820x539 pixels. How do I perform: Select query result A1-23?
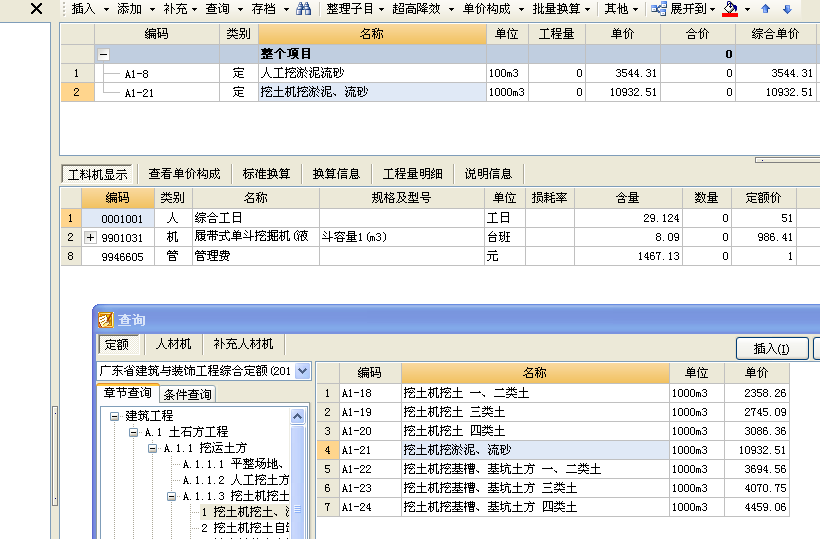coord(553,488)
